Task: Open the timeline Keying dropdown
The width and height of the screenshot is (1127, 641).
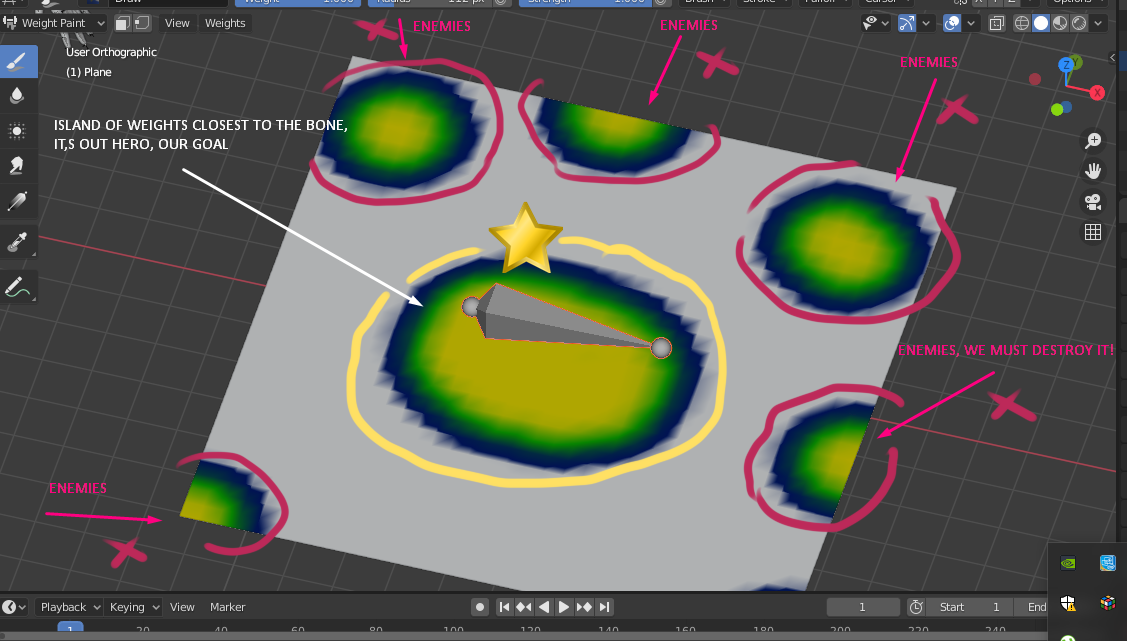Action: [x=134, y=607]
